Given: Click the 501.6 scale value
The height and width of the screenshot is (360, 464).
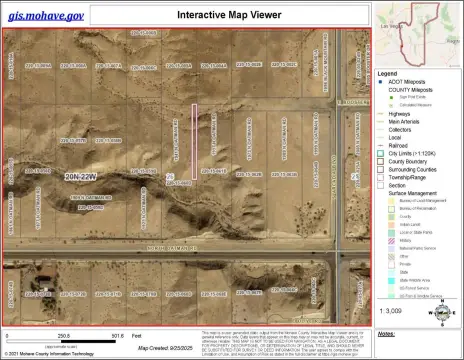Looking at the screenshot, I should pyautogui.click(x=117, y=336).
